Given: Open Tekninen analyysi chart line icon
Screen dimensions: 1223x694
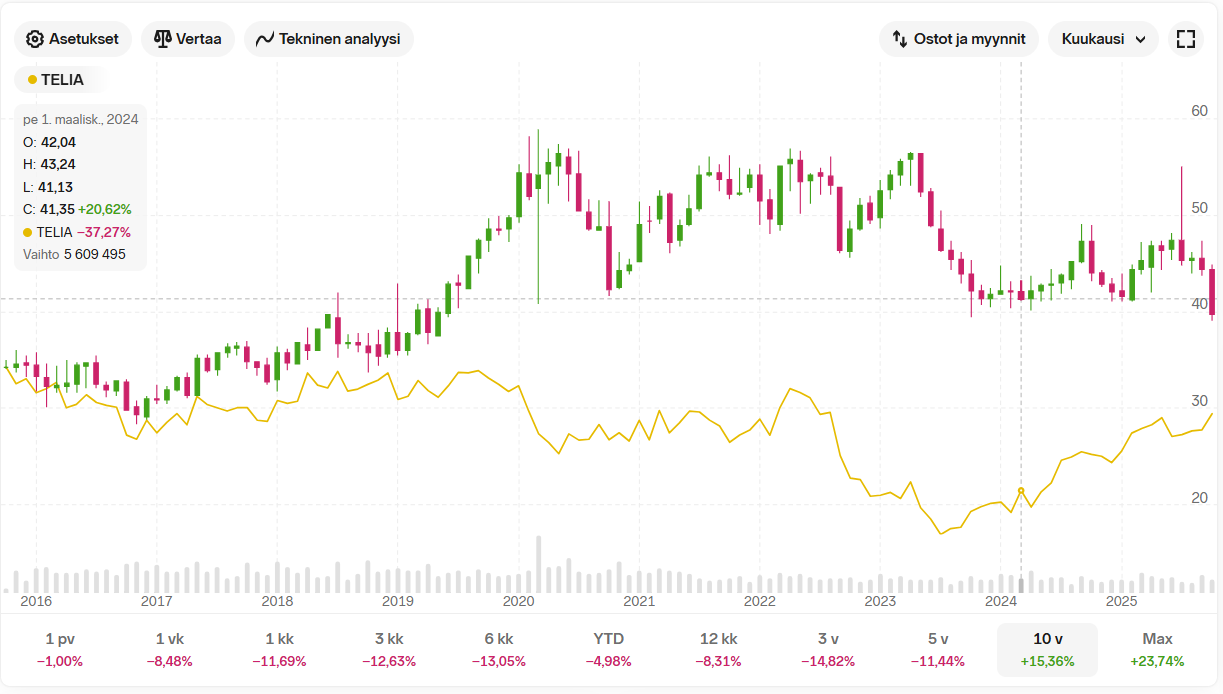Looking at the screenshot, I should [x=265, y=39].
